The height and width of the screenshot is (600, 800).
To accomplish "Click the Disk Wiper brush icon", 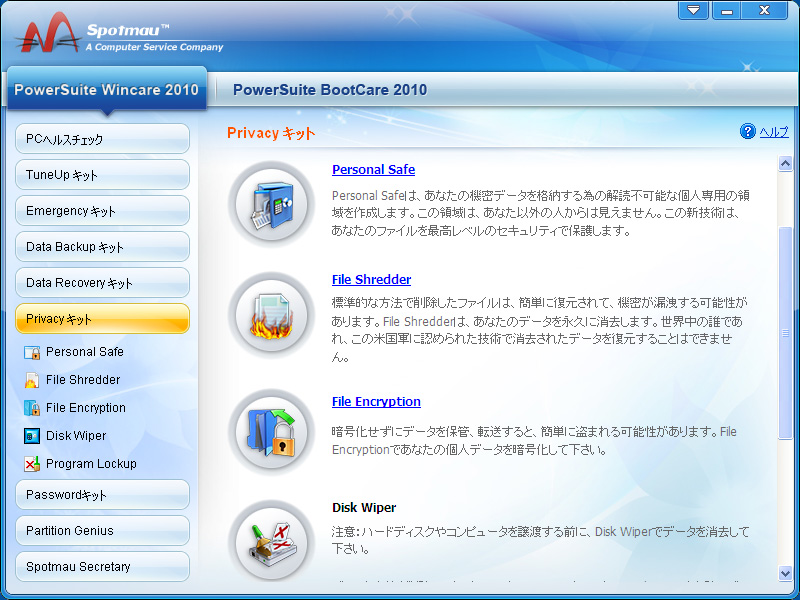I will (x=271, y=542).
